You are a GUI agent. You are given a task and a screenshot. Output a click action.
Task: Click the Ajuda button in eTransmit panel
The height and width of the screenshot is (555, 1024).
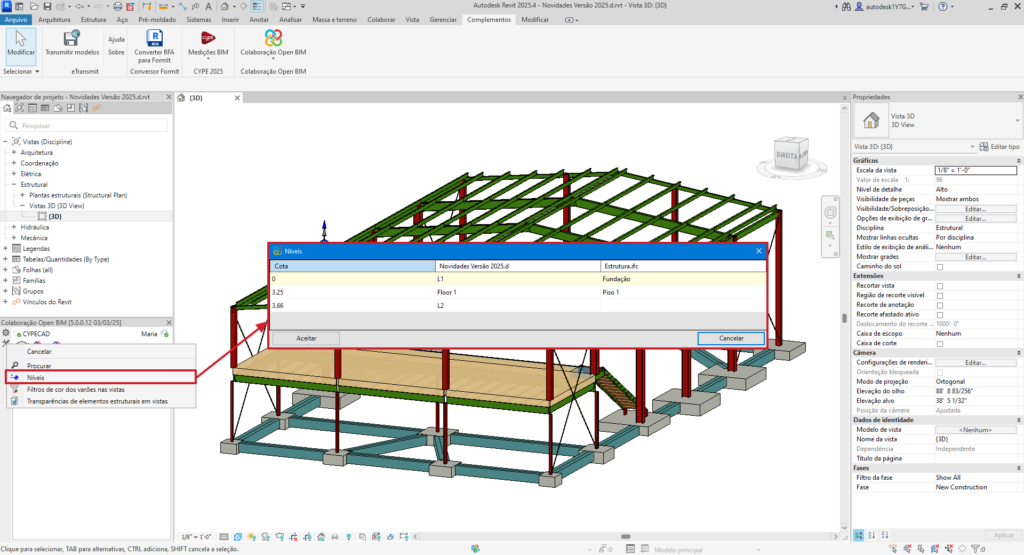point(116,39)
